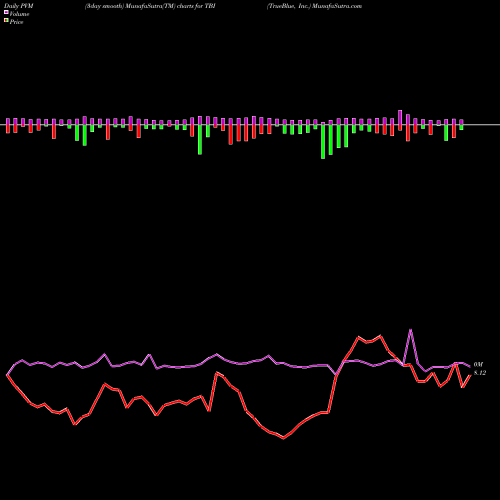Viewport: 500px width, 500px height.
Task: Click the '(3day smooth) MunafaSutra(TM) charts for TBI' heading
Action: 150,6
